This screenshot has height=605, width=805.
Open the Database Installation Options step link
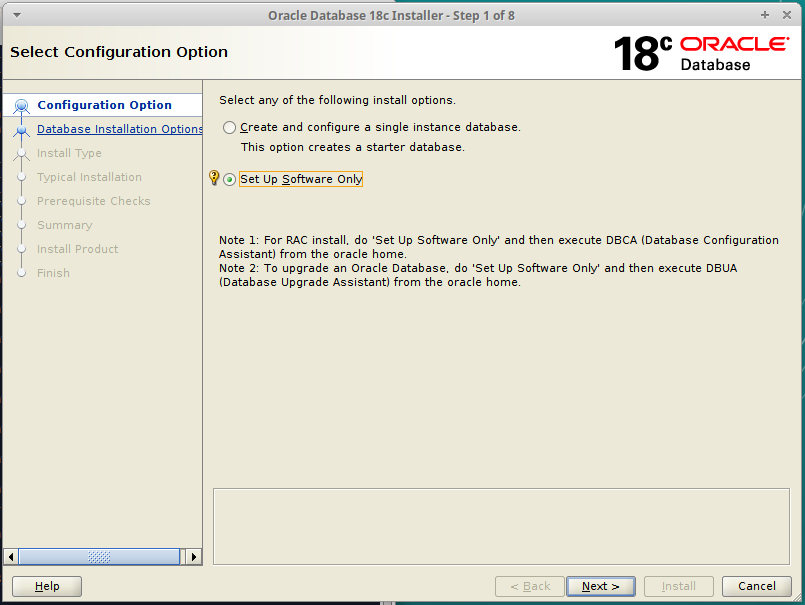pyautogui.click(x=120, y=129)
